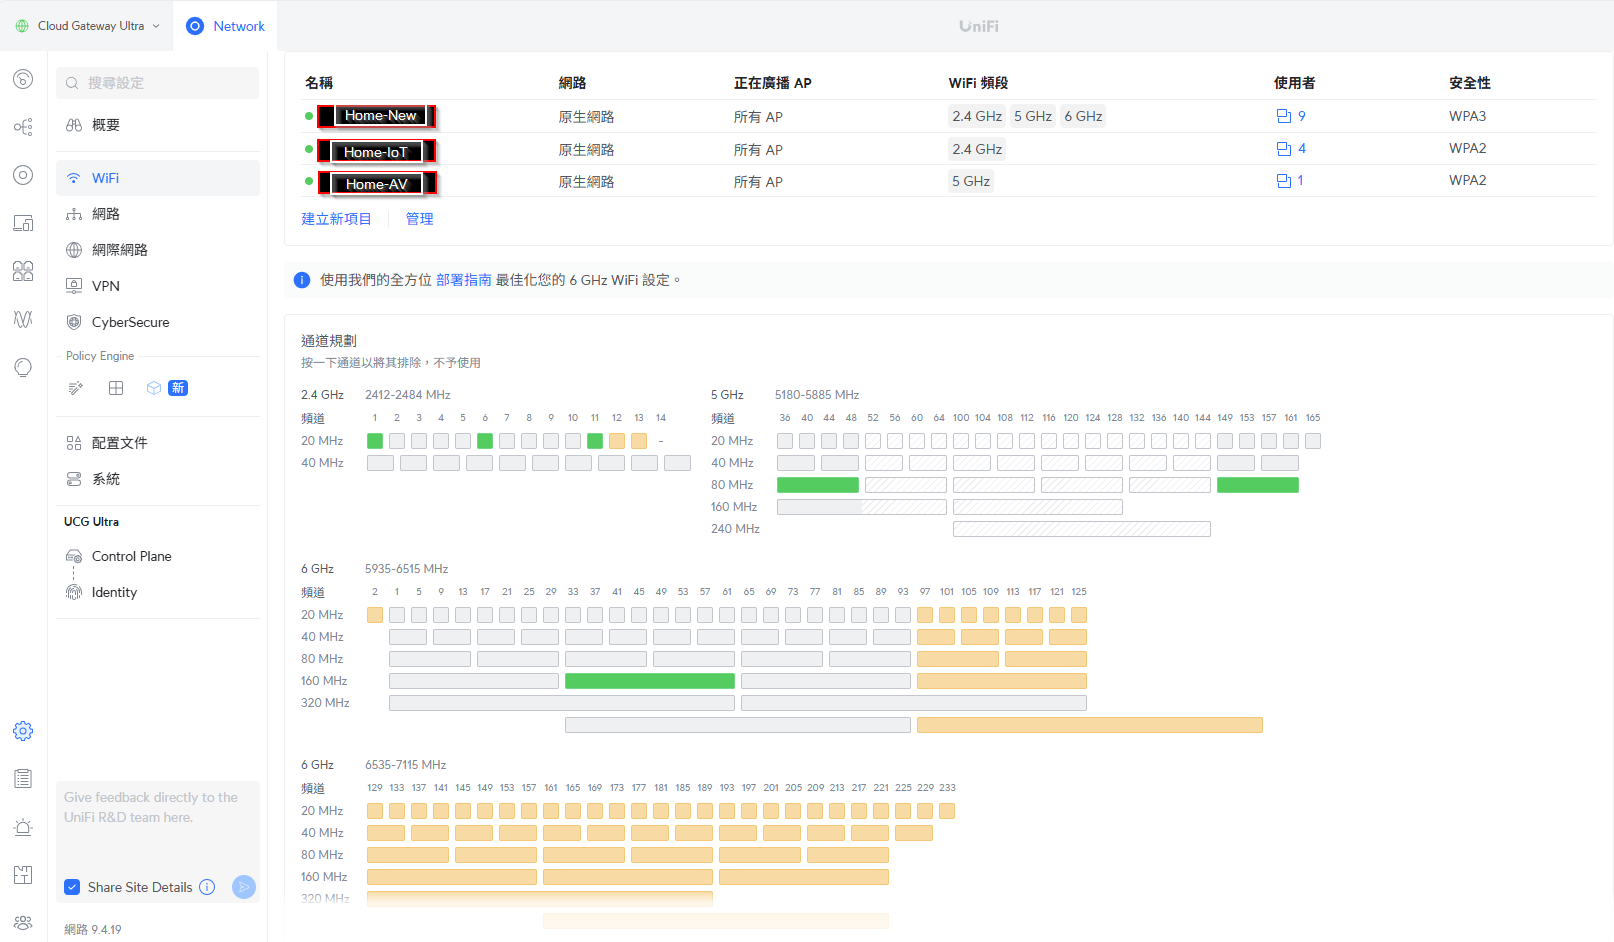Screen dimensions: 1614x942
Task: Click the user count 9 for Home-New
Action: pyautogui.click(x=1301, y=116)
